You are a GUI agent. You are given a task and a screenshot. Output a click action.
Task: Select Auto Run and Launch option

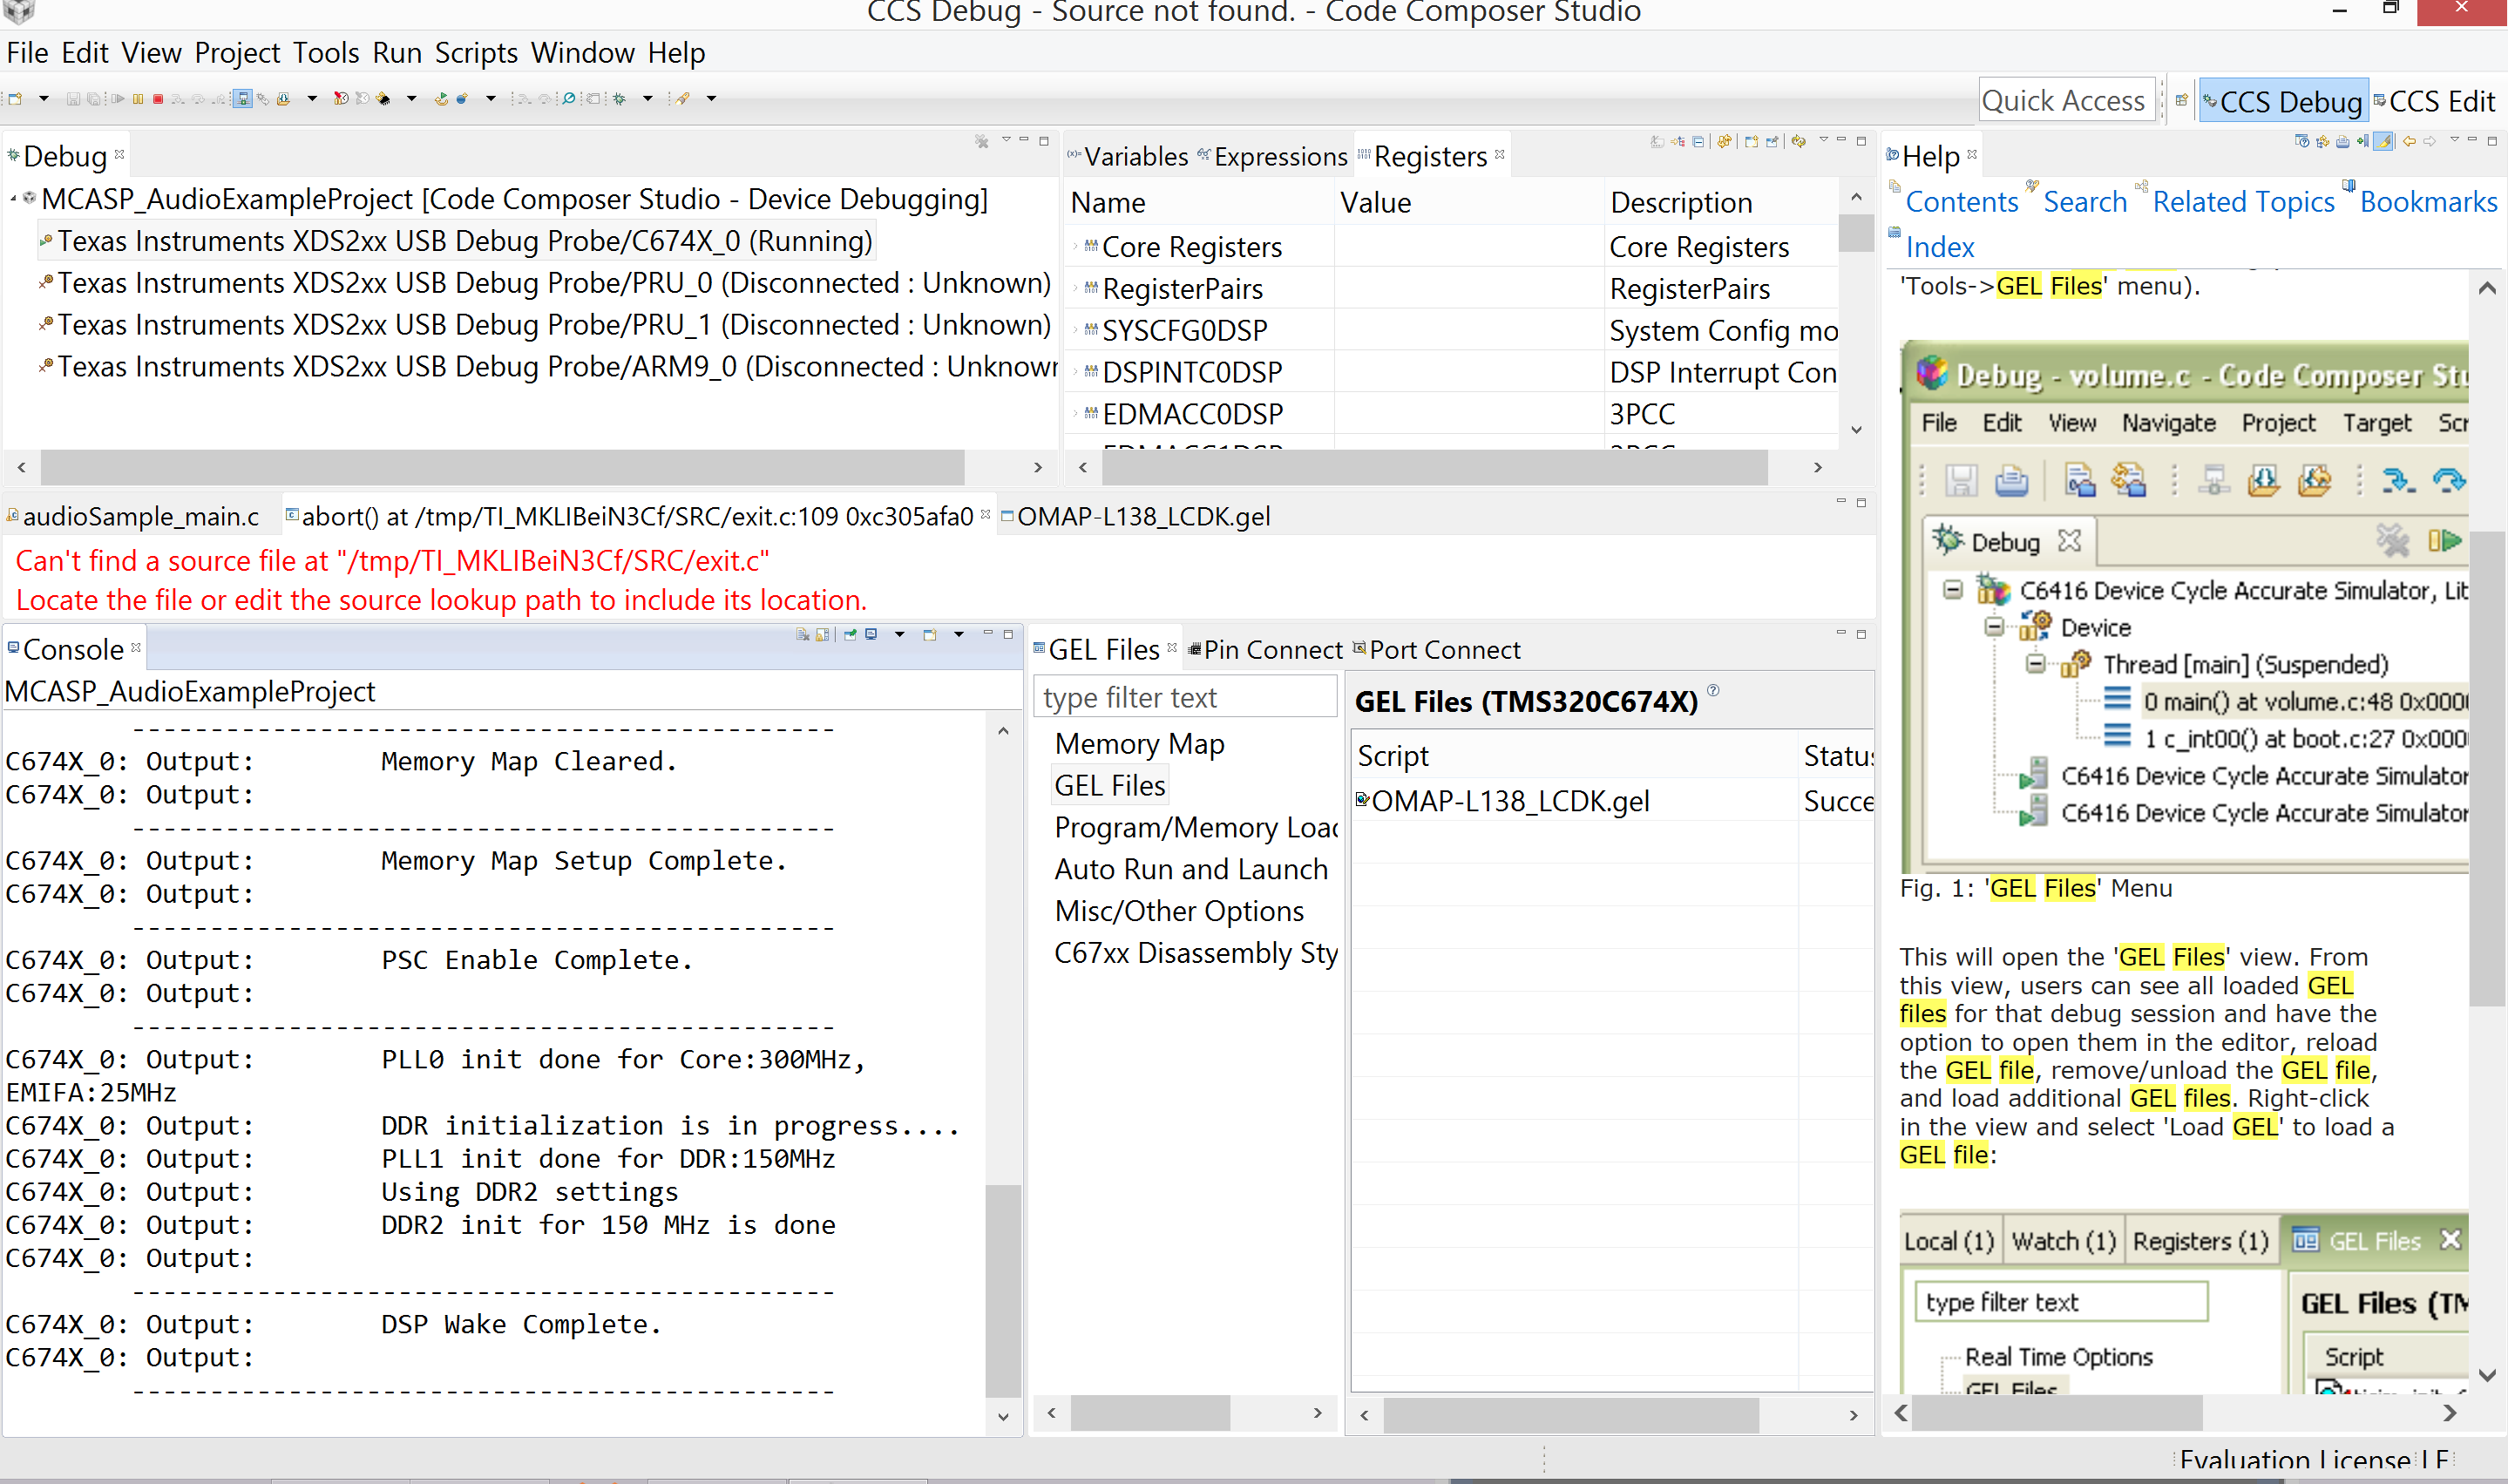coord(1191,869)
